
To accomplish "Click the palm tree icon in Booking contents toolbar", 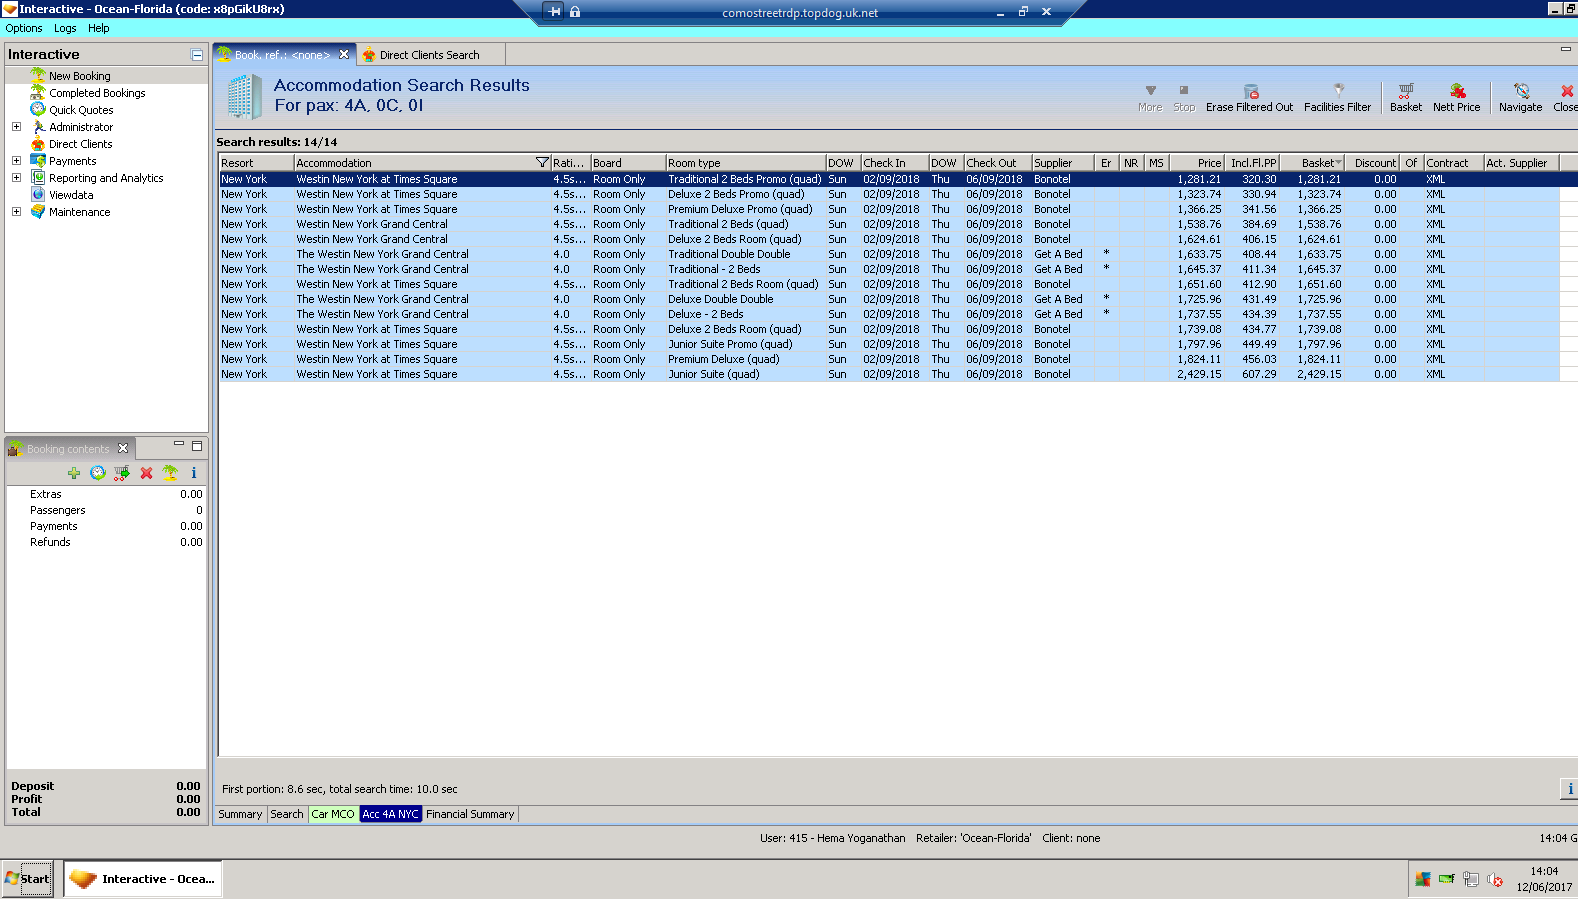I will (x=170, y=473).
